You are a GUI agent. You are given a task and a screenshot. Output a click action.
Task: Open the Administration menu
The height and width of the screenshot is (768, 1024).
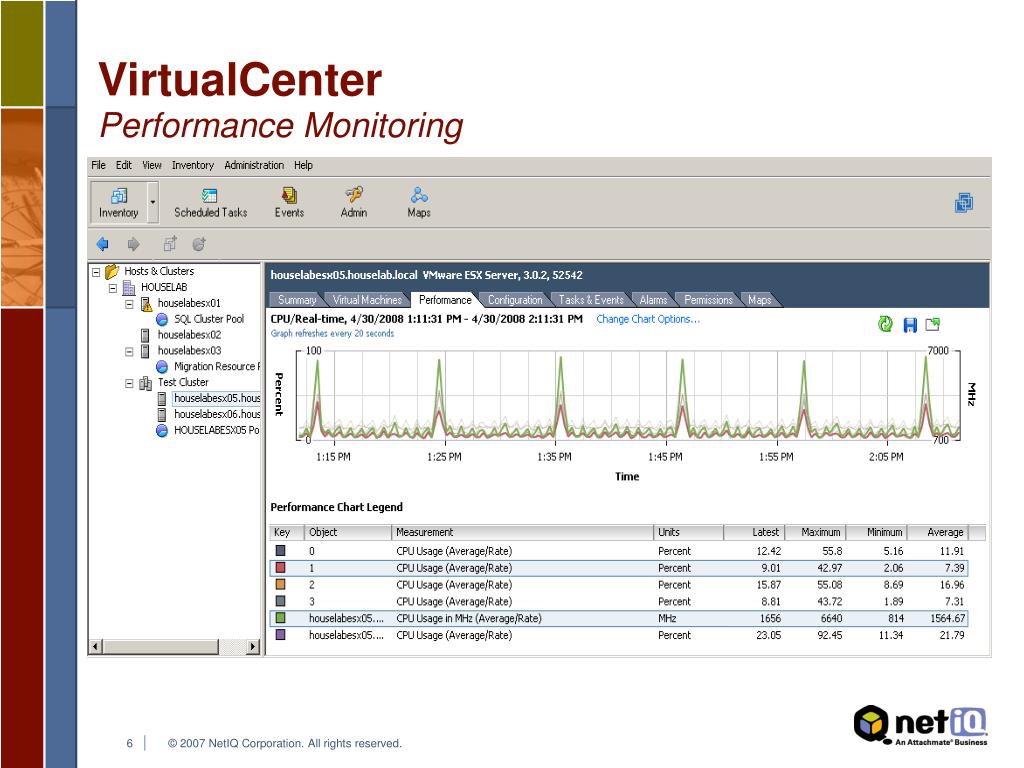[x=254, y=165]
